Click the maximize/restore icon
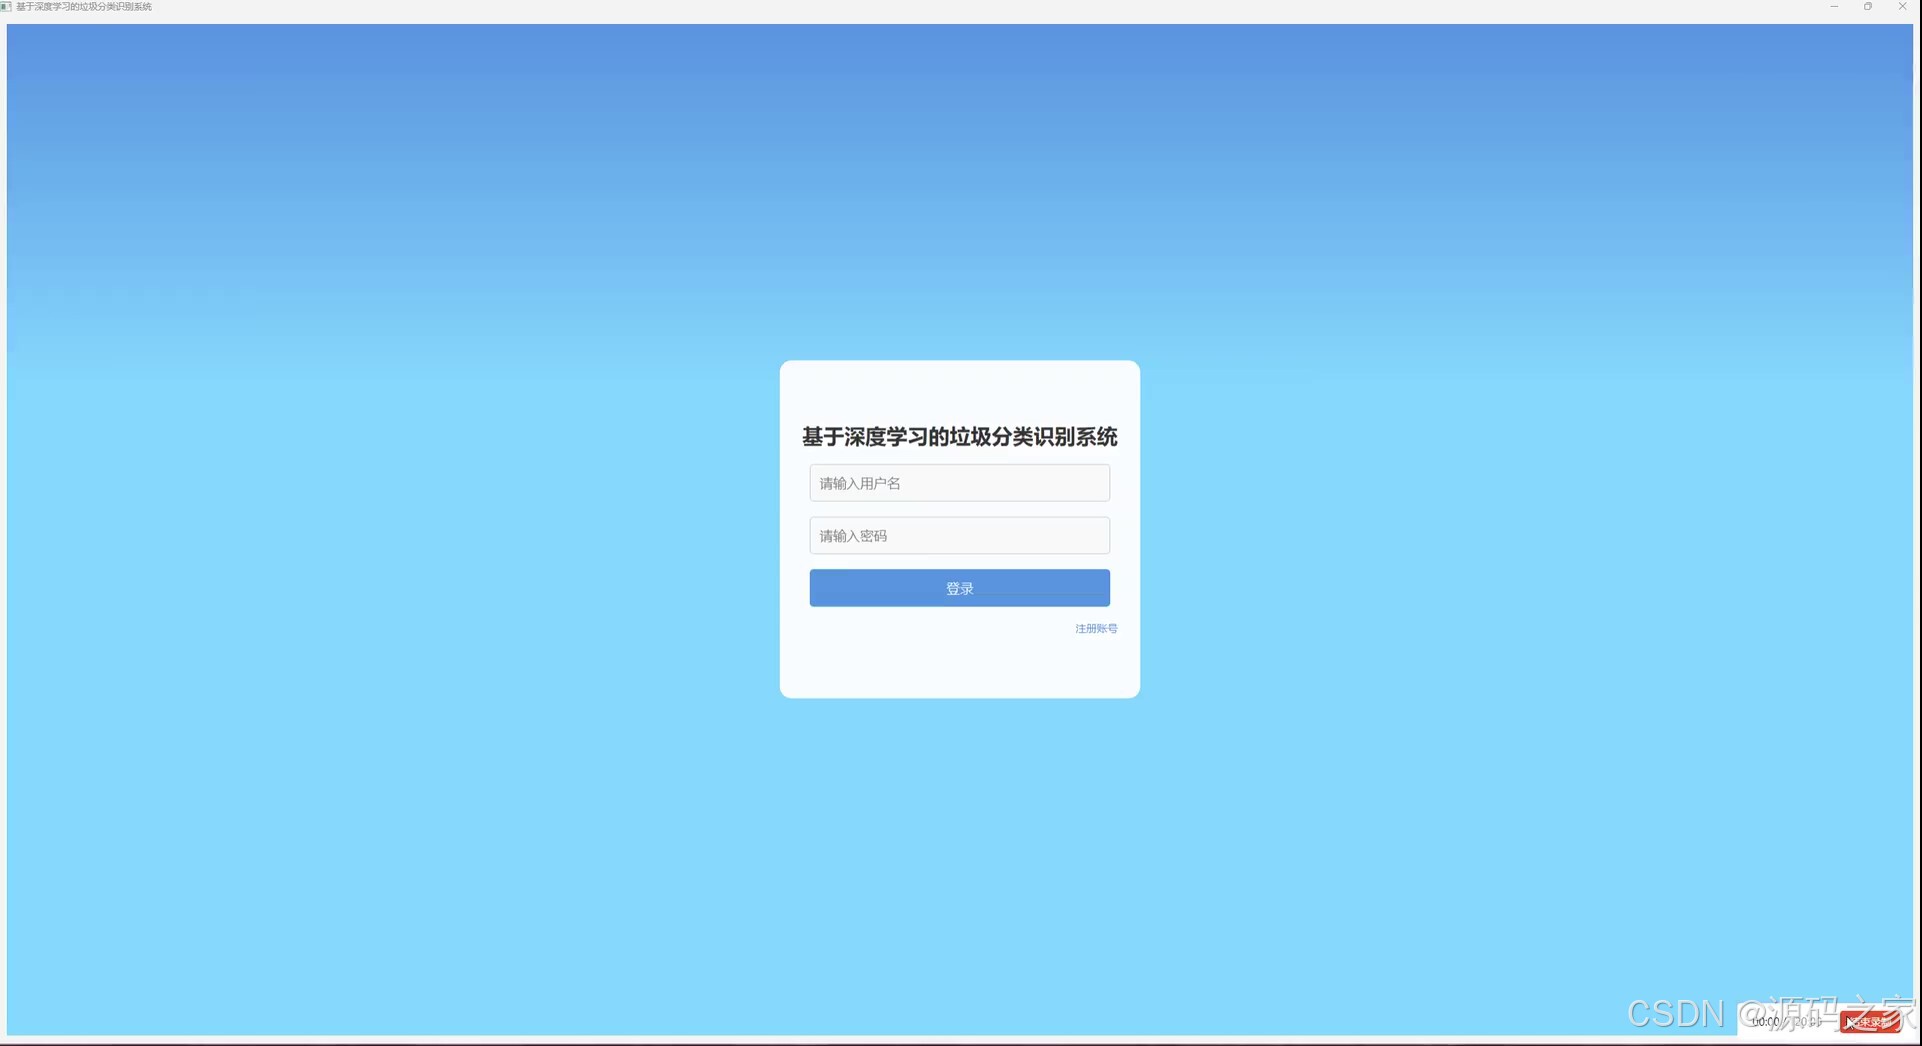Viewport: 1922px width, 1046px height. pyautogui.click(x=1868, y=6)
